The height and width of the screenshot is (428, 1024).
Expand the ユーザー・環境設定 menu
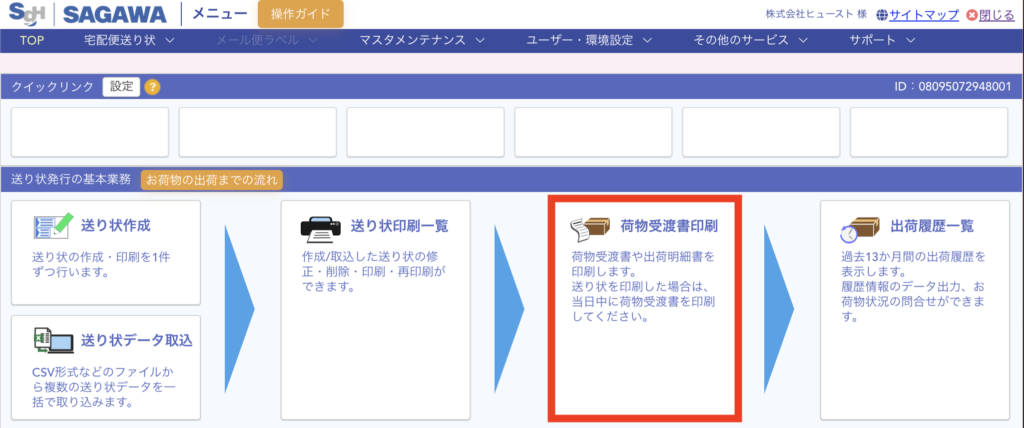tap(589, 41)
